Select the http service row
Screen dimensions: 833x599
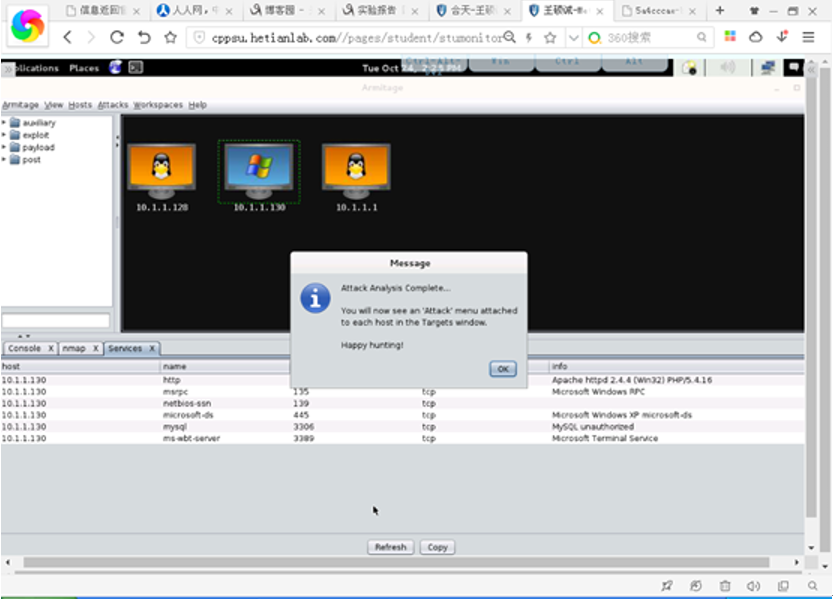(402, 380)
